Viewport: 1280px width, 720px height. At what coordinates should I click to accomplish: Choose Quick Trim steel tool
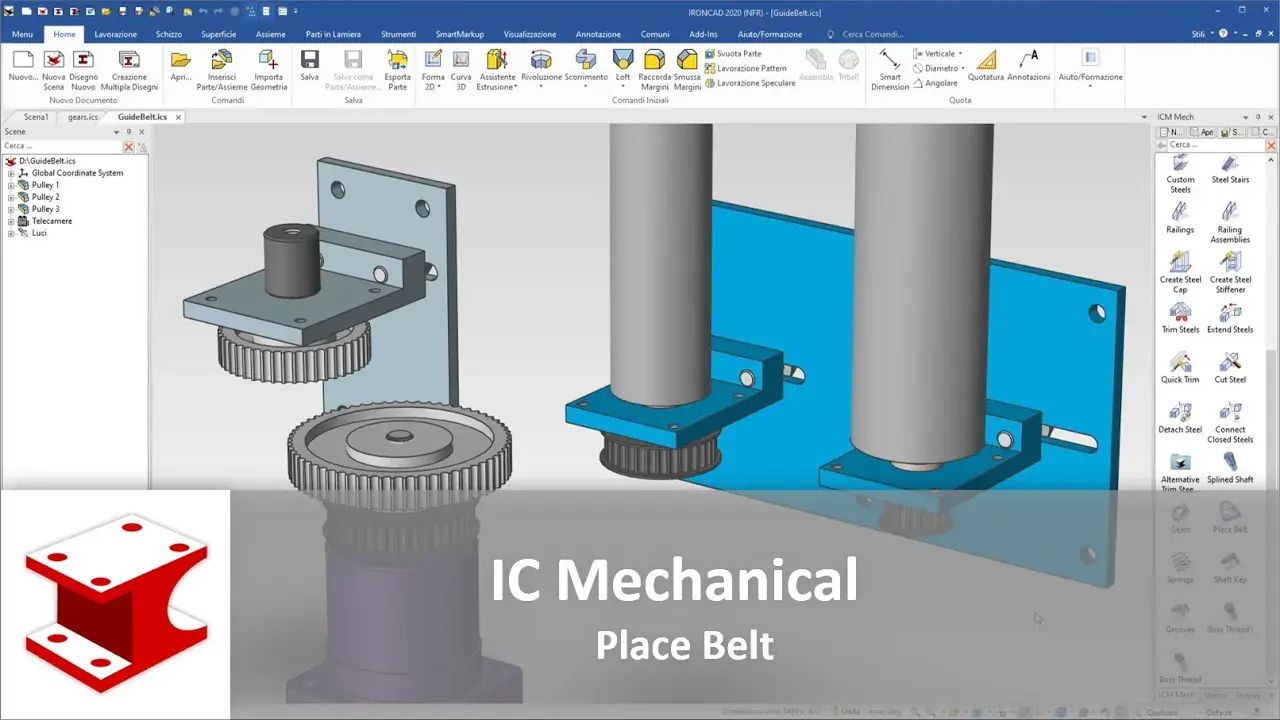(1180, 367)
